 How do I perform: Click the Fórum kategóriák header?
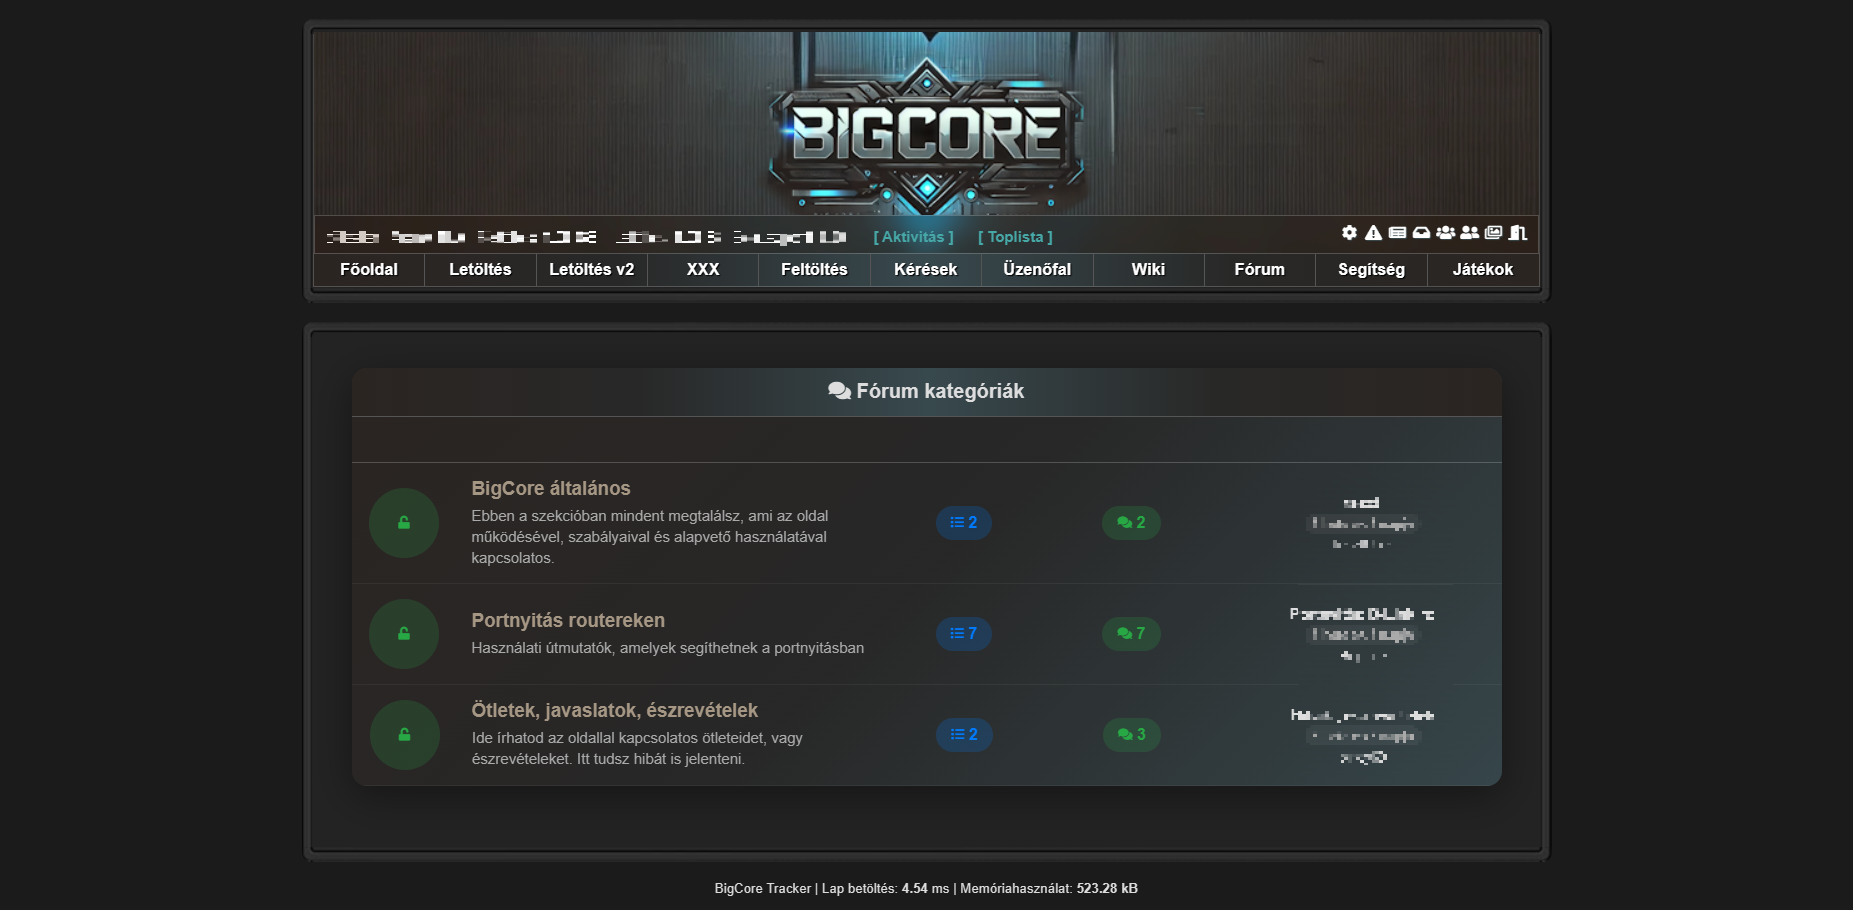tap(926, 391)
